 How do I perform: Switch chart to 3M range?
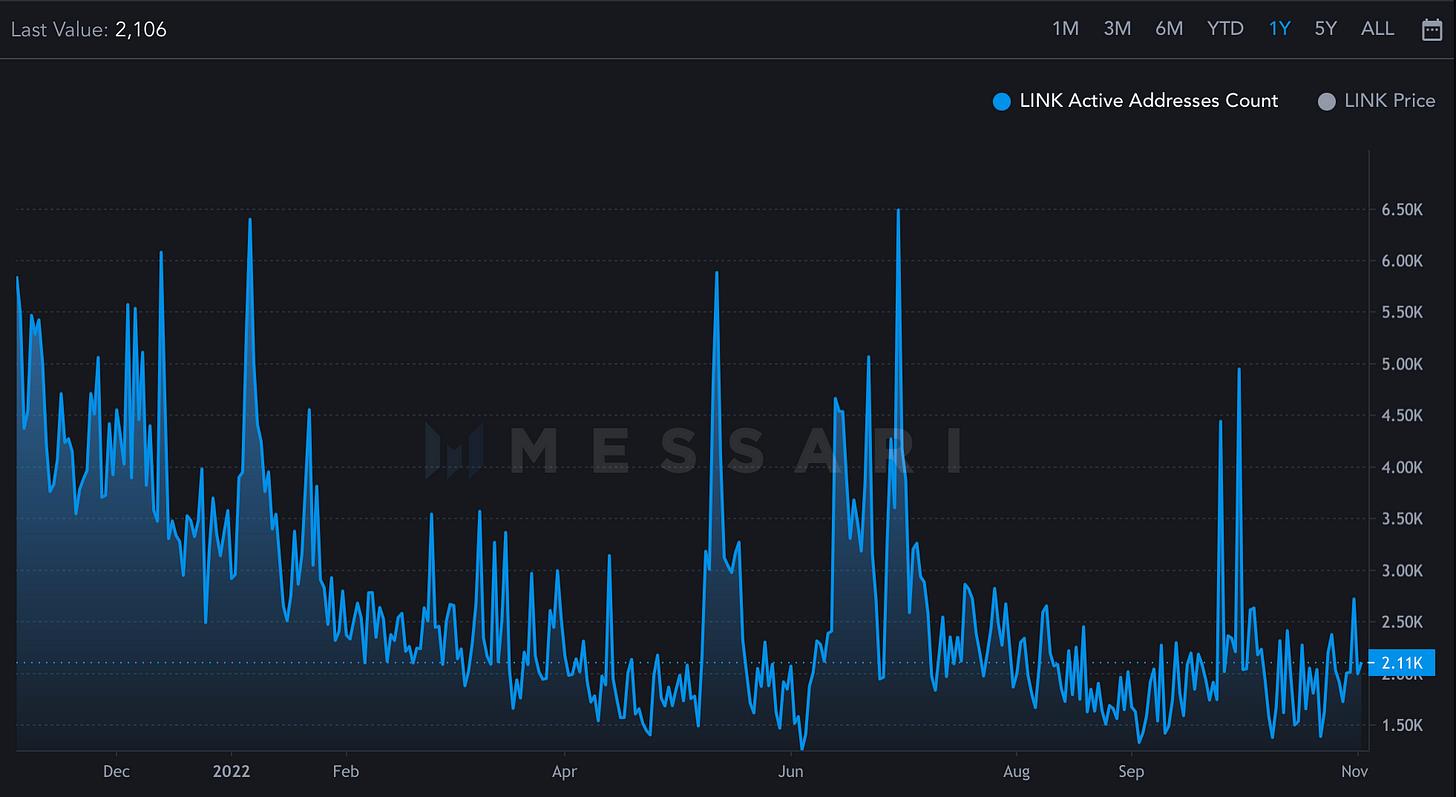[x=1117, y=29]
